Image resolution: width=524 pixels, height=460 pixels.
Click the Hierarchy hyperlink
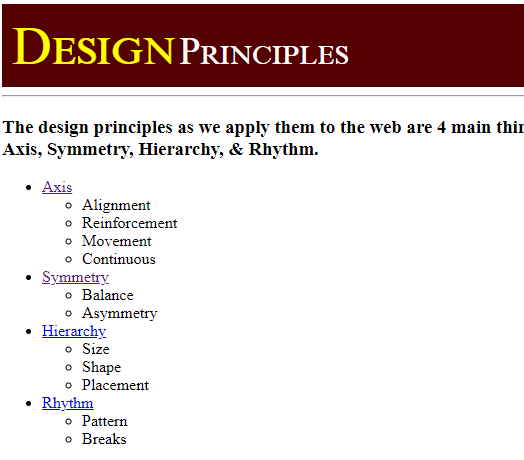74,331
